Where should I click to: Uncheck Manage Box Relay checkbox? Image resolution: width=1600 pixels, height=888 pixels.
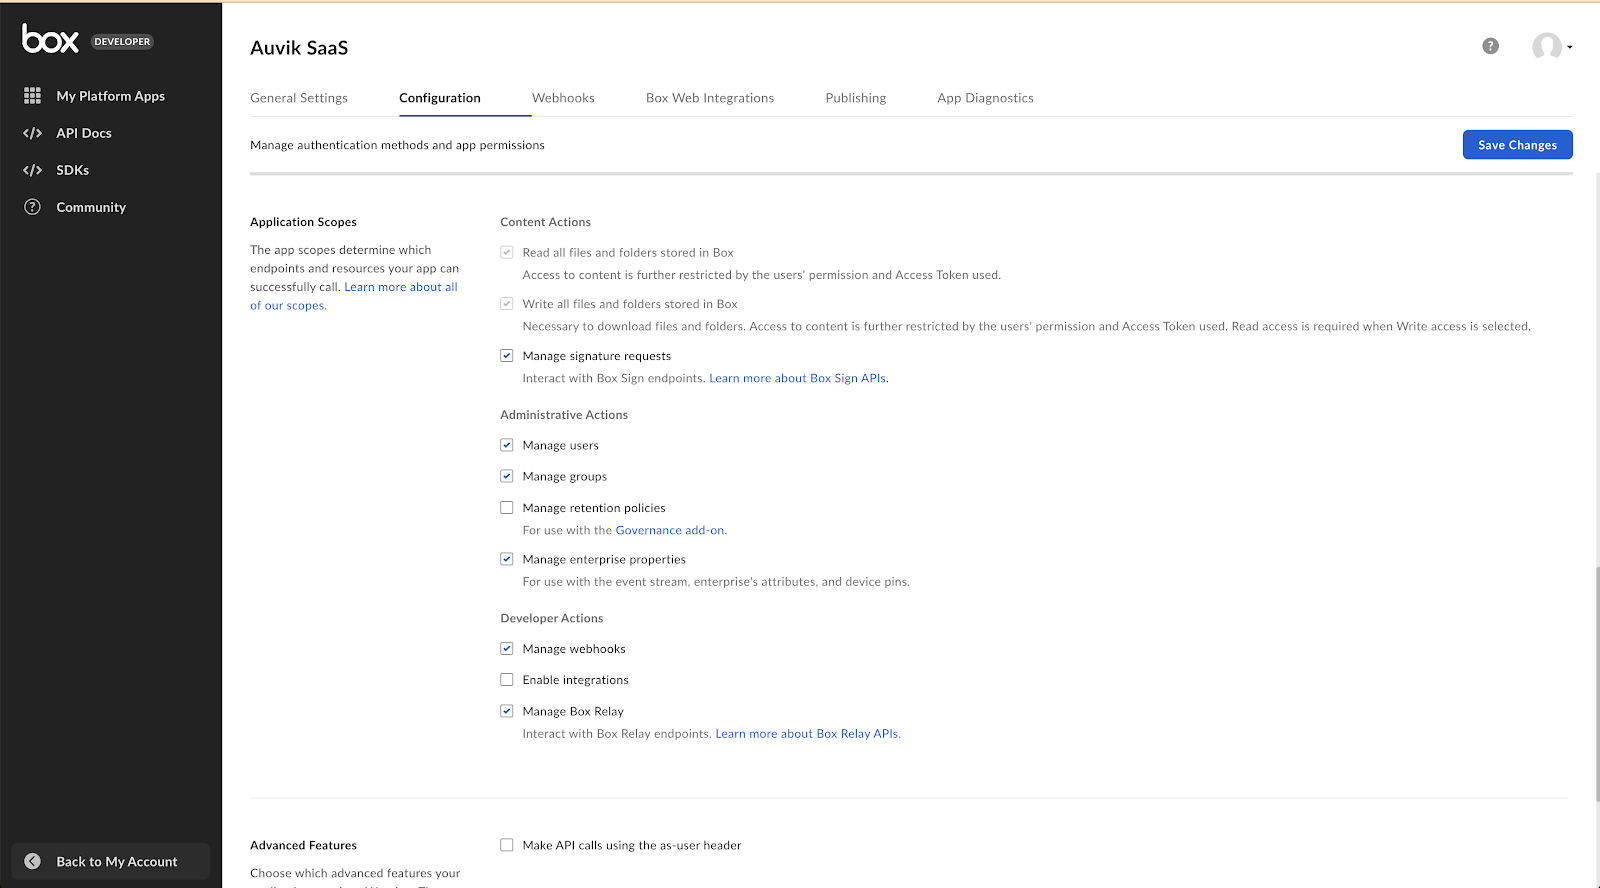tap(507, 711)
